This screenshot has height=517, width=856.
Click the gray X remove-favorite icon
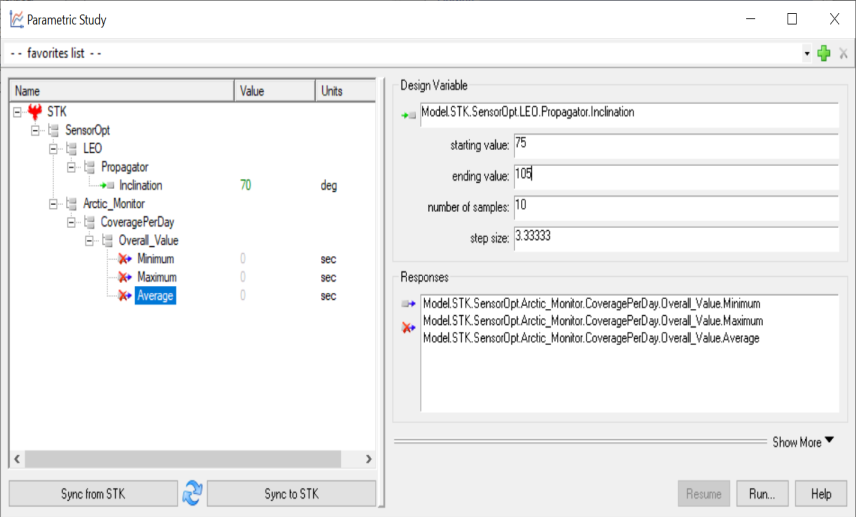(843, 53)
